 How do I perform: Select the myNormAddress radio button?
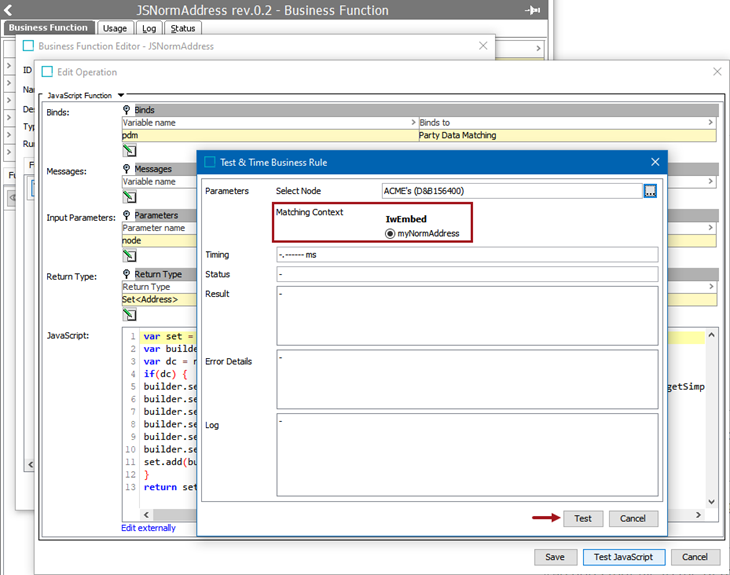point(390,233)
